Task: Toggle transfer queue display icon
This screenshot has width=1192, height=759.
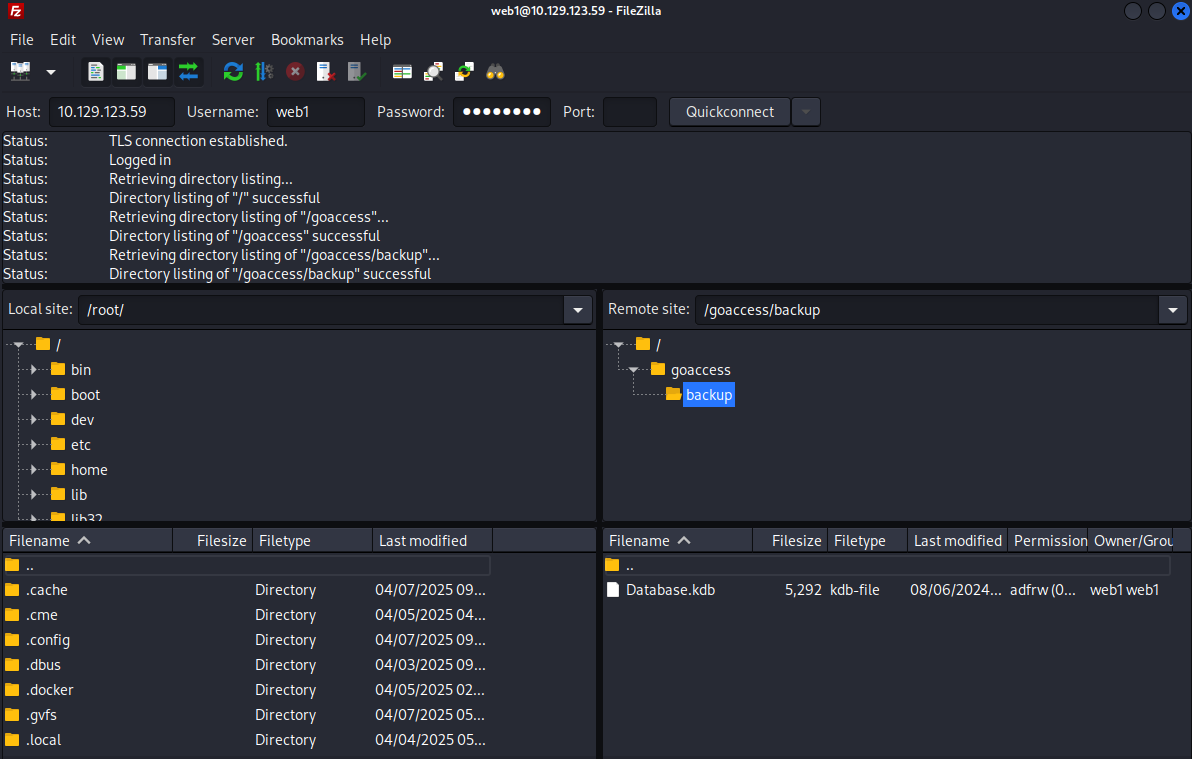Action: 189,71
